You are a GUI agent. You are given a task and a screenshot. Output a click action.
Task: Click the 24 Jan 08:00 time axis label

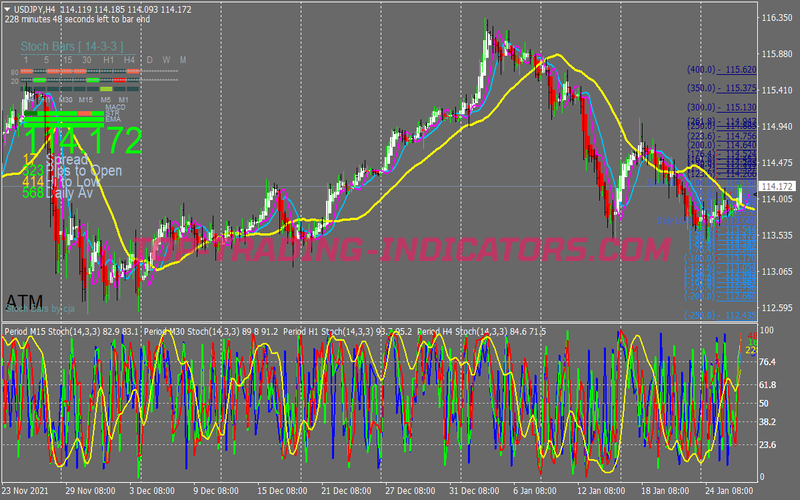click(729, 491)
